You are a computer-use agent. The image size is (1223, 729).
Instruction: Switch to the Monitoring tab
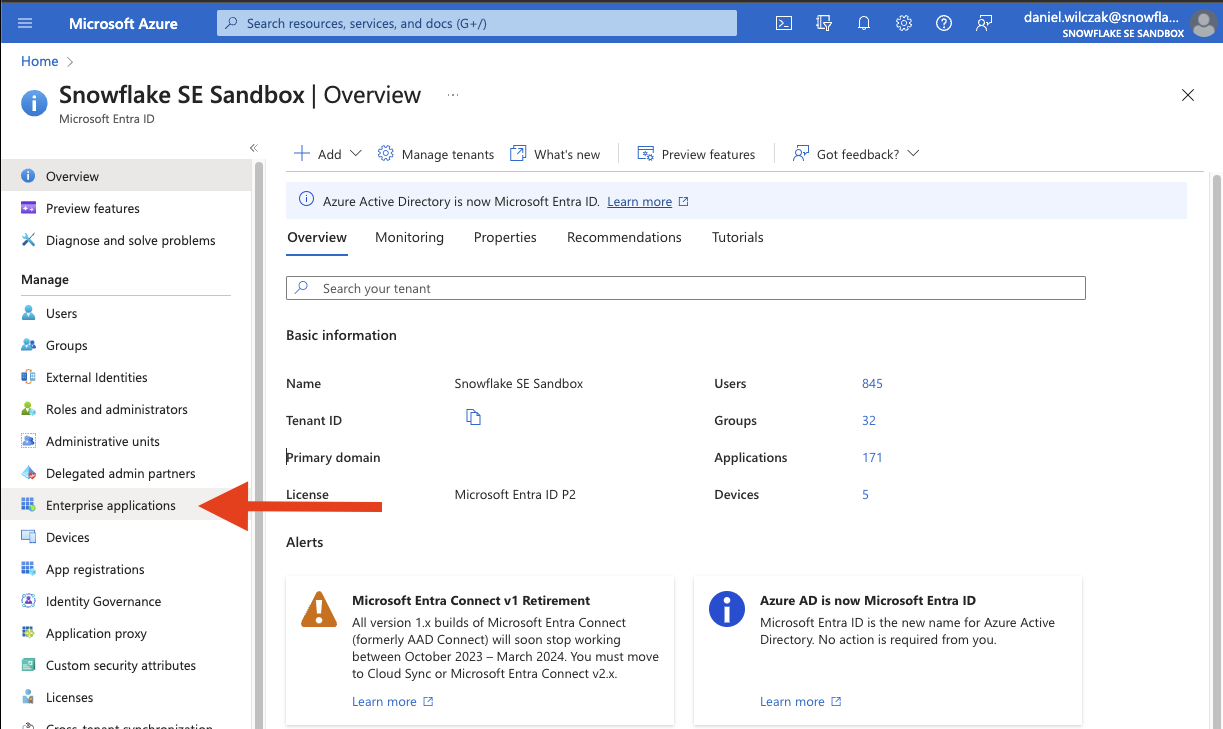[409, 237]
